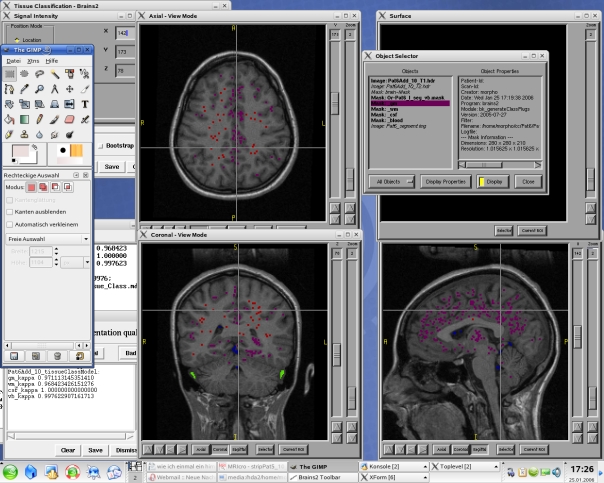Select the Move tool in toolbox
604x483 pixels.
click(69, 88)
